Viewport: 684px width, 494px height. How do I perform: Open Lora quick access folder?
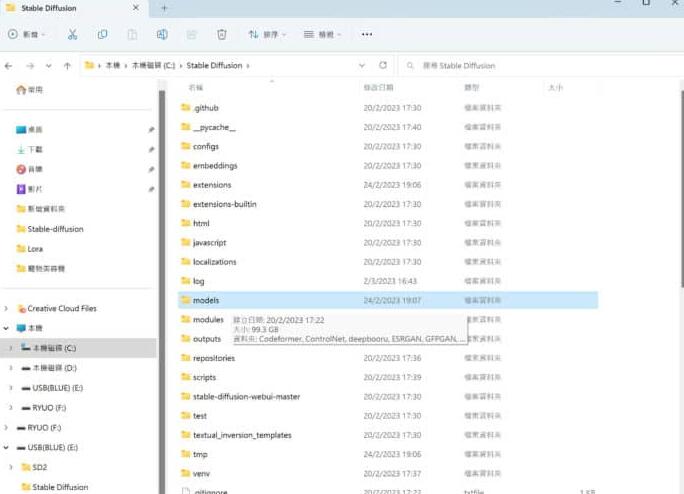(30, 248)
